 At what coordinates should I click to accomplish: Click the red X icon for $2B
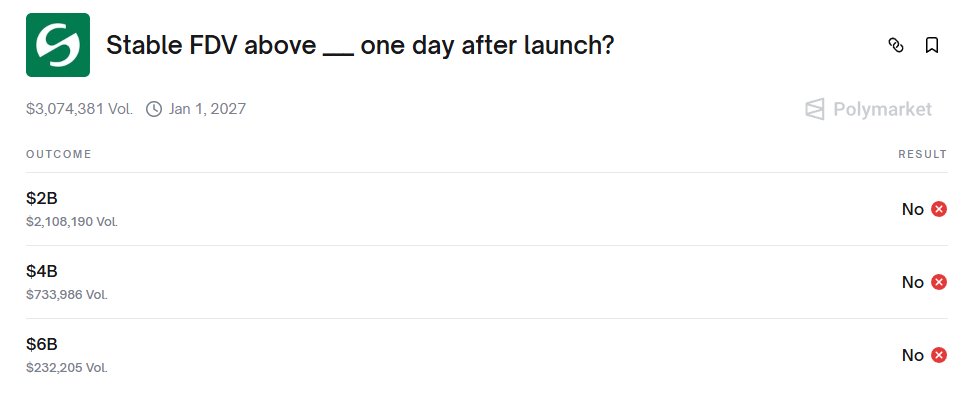(x=939, y=209)
